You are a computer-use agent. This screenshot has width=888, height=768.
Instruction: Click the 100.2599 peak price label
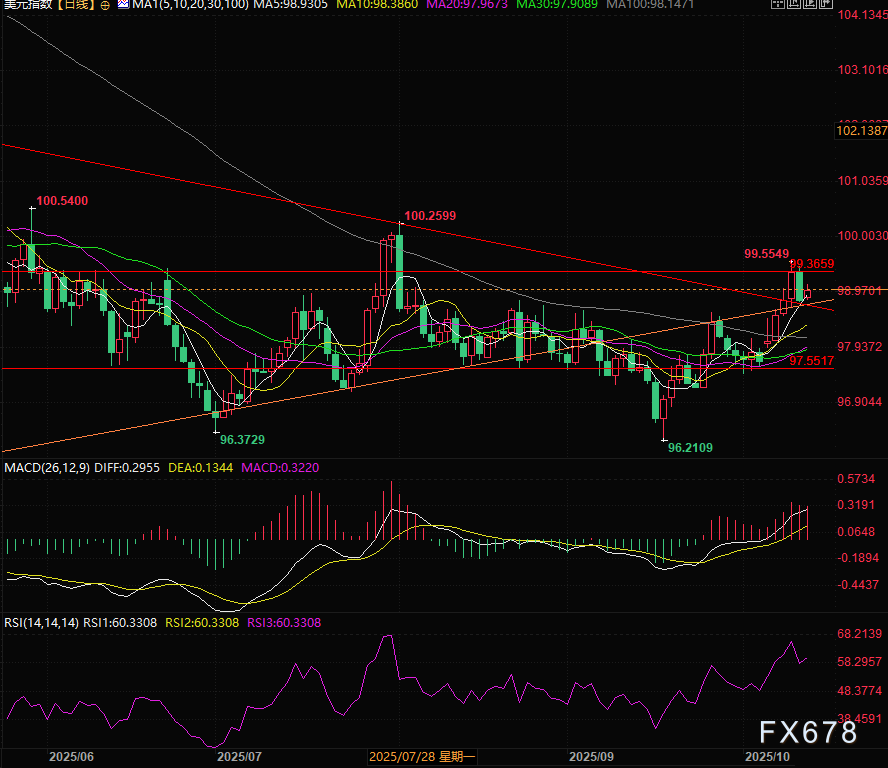(429, 215)
